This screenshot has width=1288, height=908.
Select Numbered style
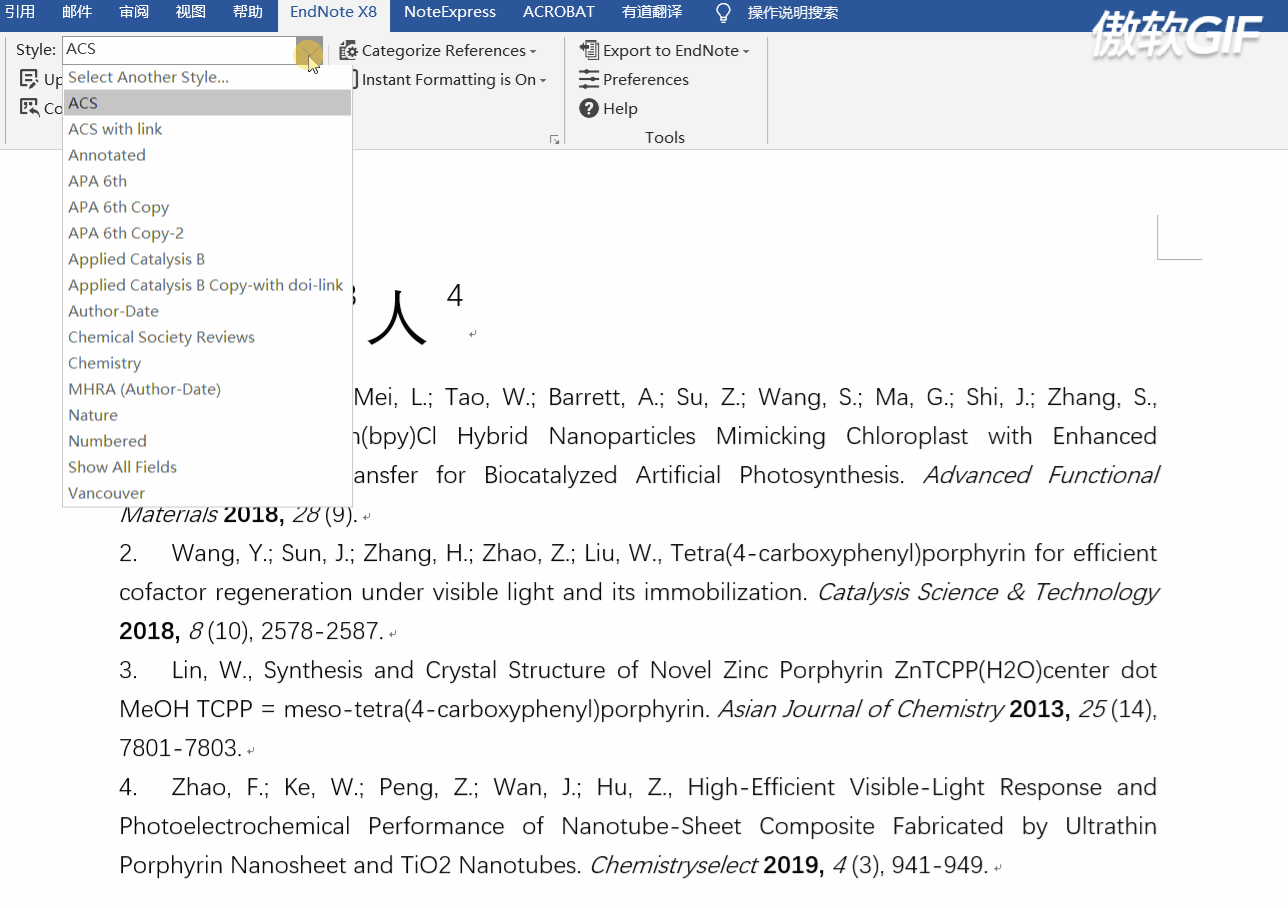(208, 441)
